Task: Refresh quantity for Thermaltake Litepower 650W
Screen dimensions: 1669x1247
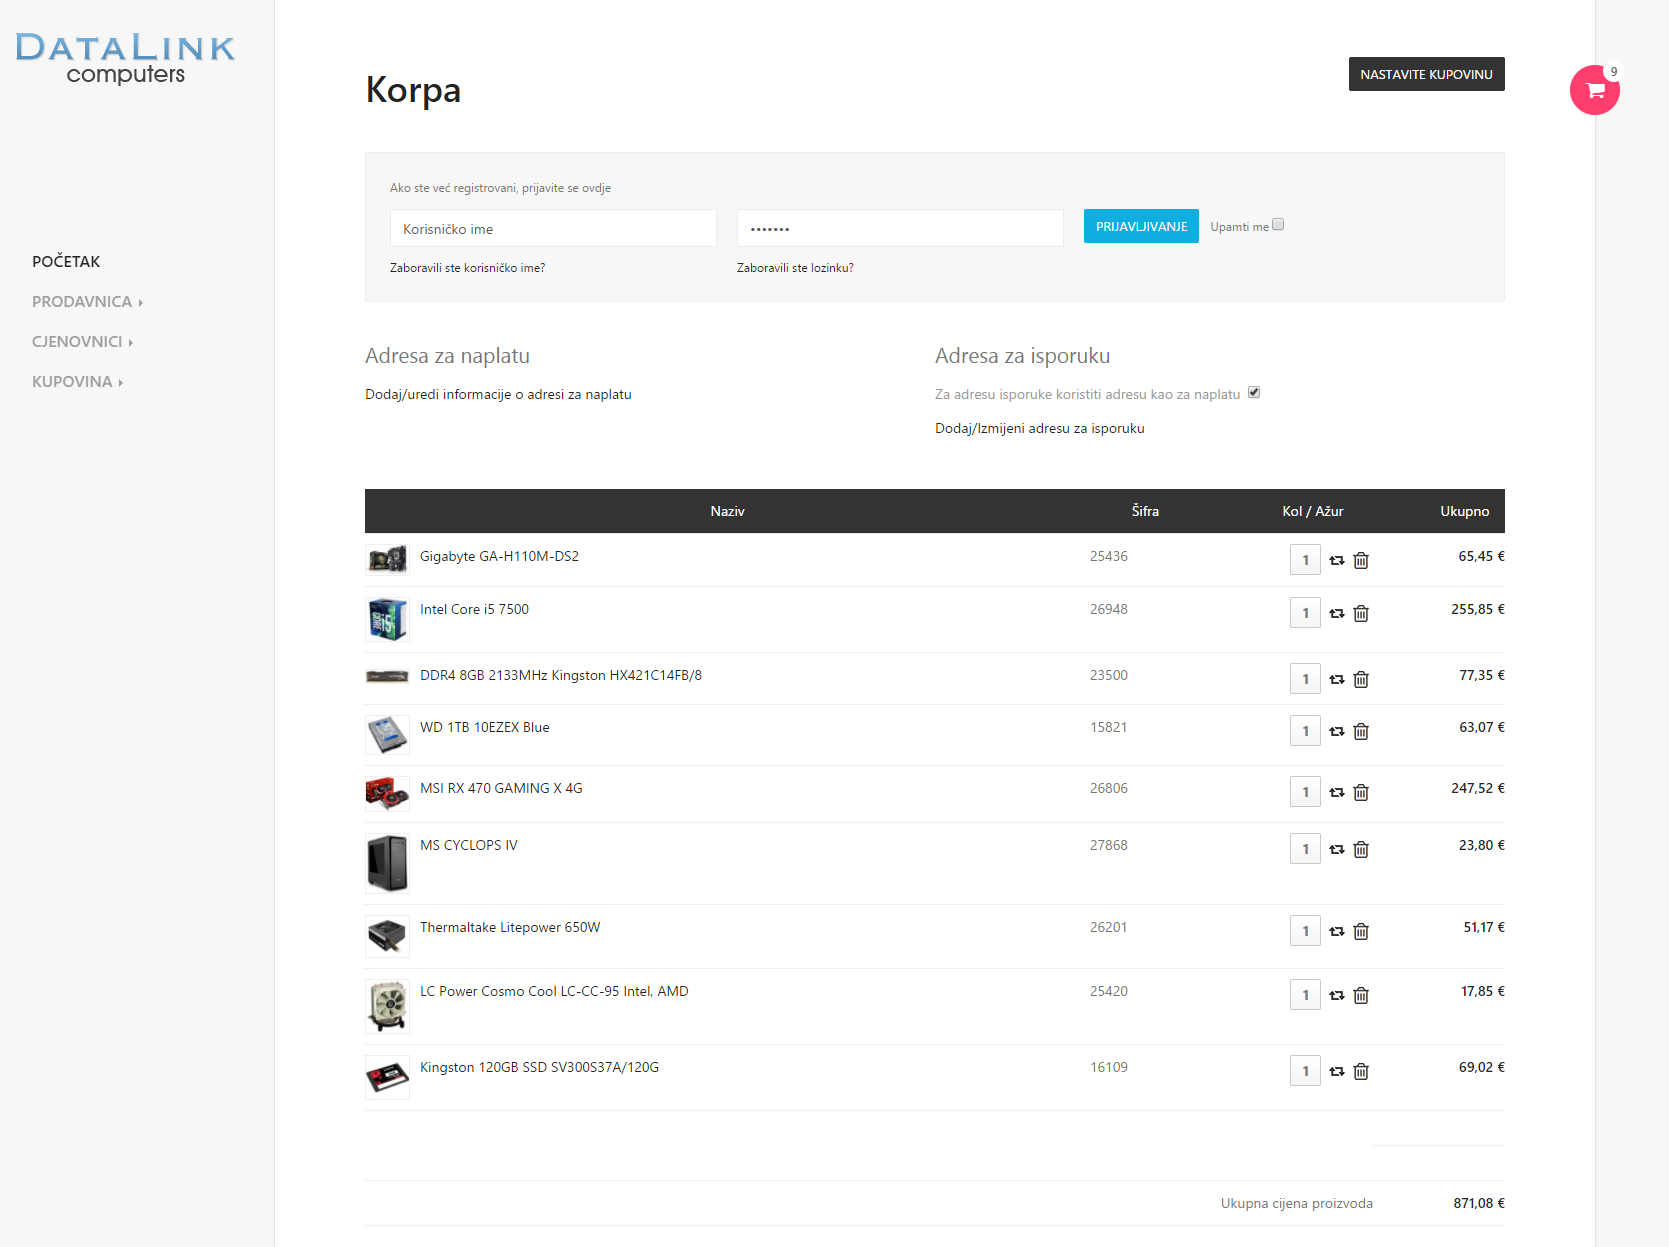Action: [x=1337, y=932]
